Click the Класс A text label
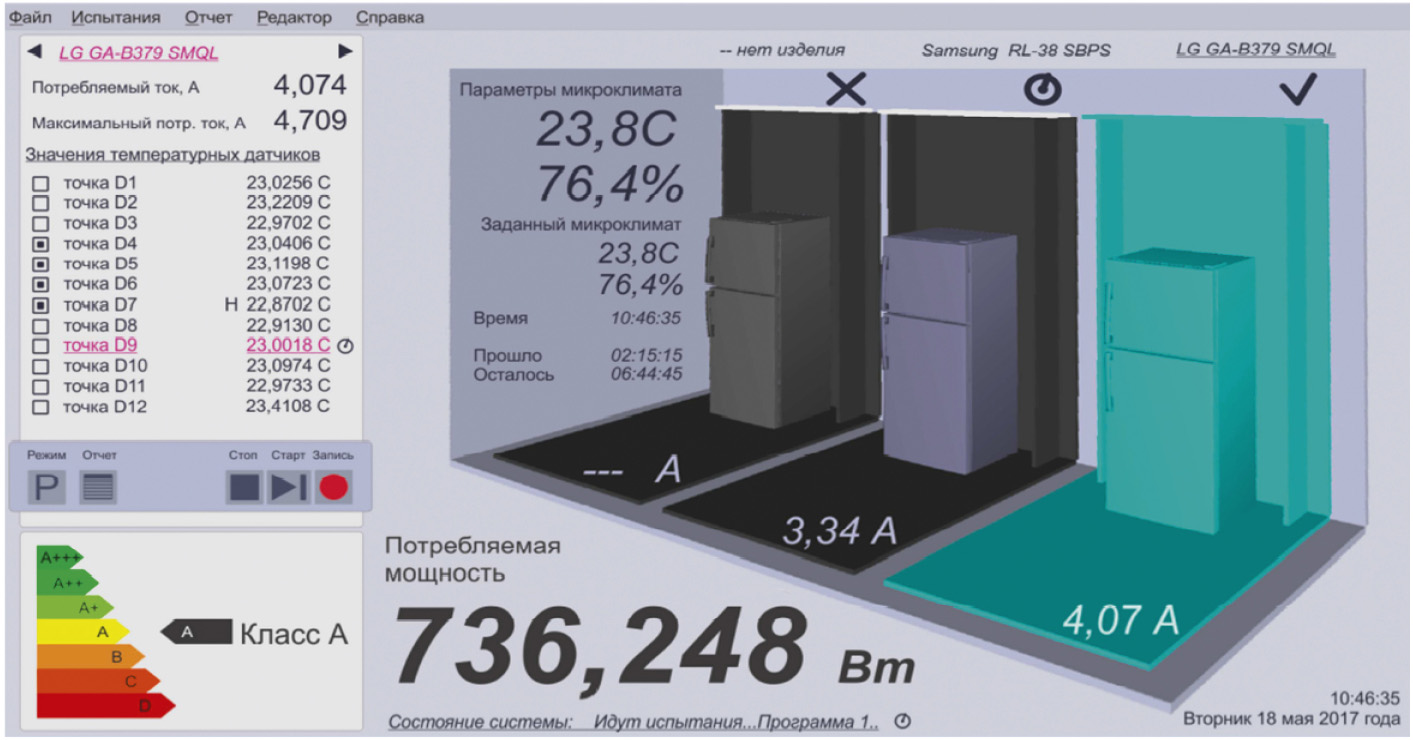 coord(294,633)
